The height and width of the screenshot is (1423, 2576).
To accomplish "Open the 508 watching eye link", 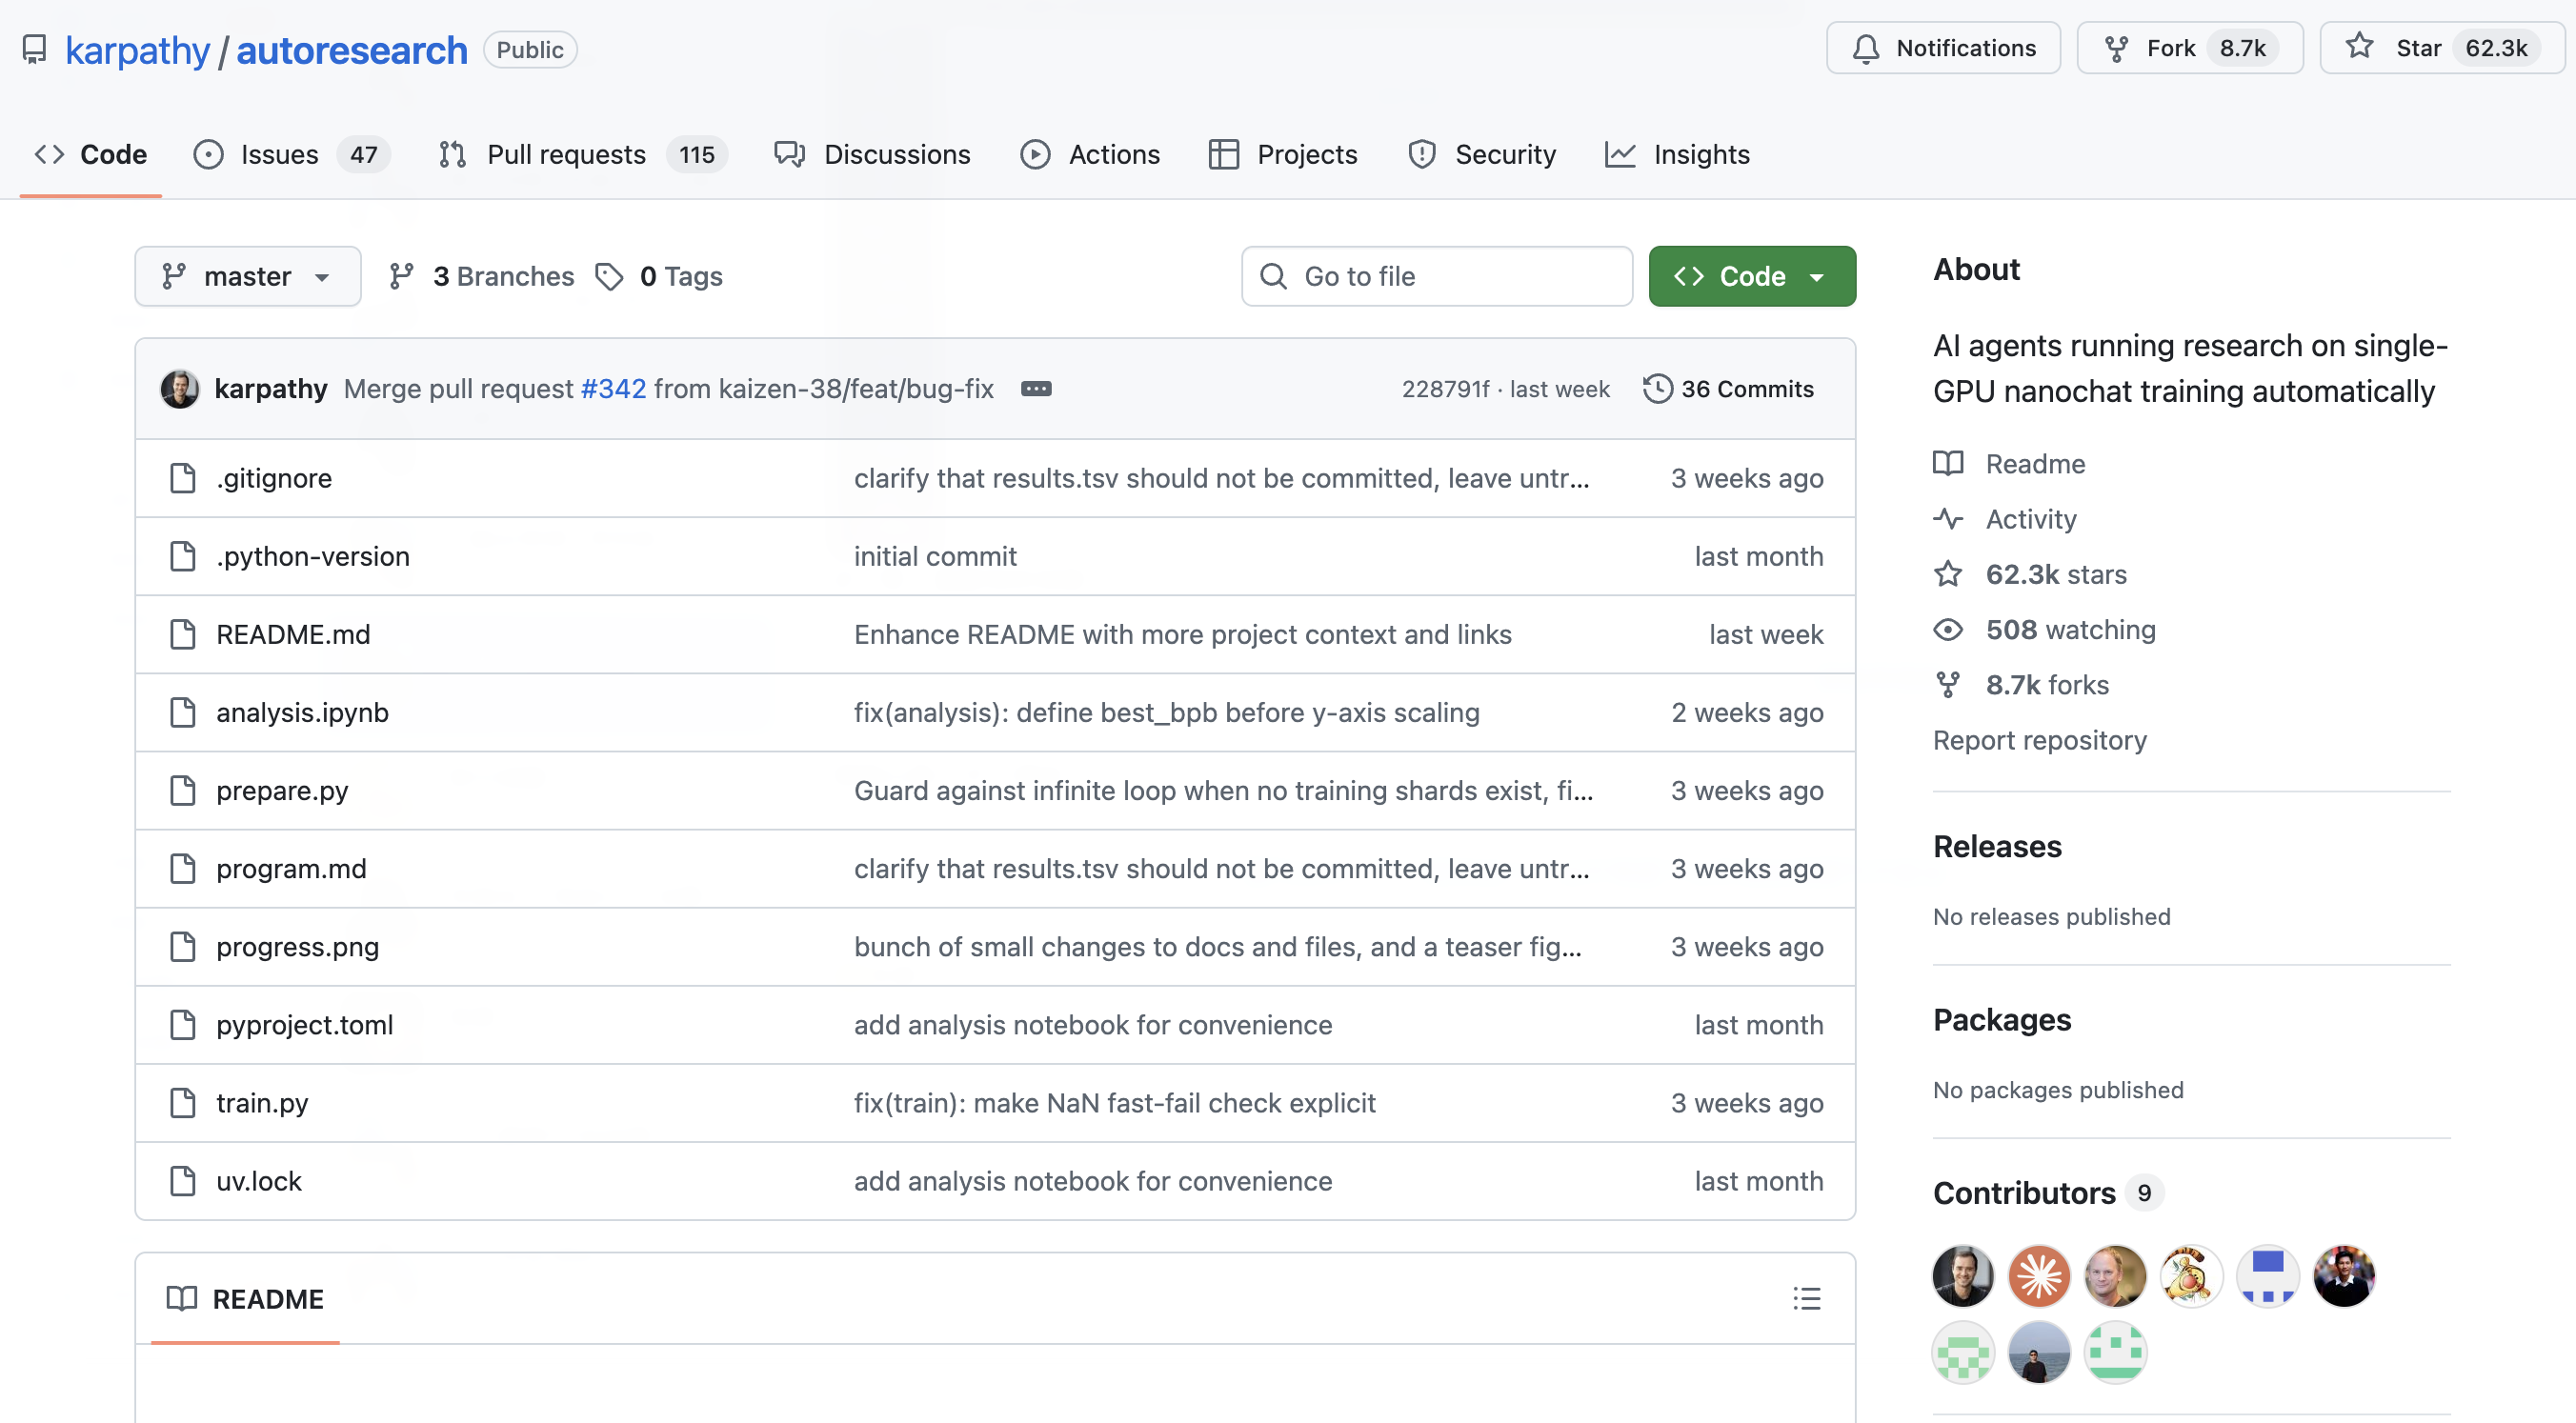I will (x=2069, y=629).
